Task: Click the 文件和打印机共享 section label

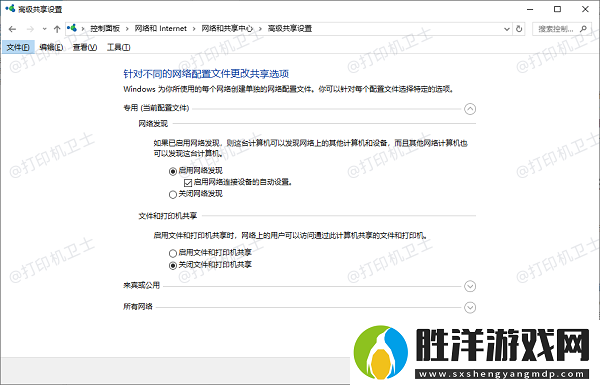Action: point(168,216)
